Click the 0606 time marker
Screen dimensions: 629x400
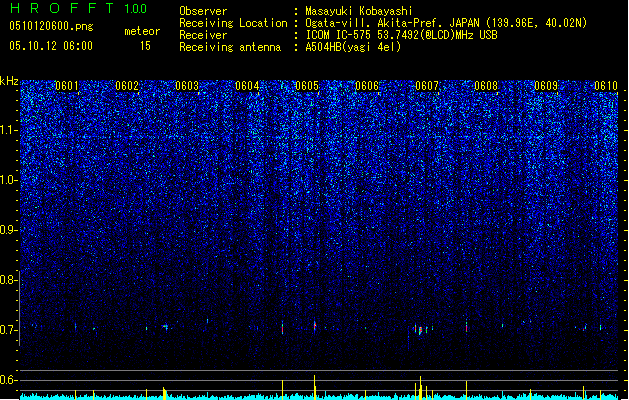(x=367, y=86)
